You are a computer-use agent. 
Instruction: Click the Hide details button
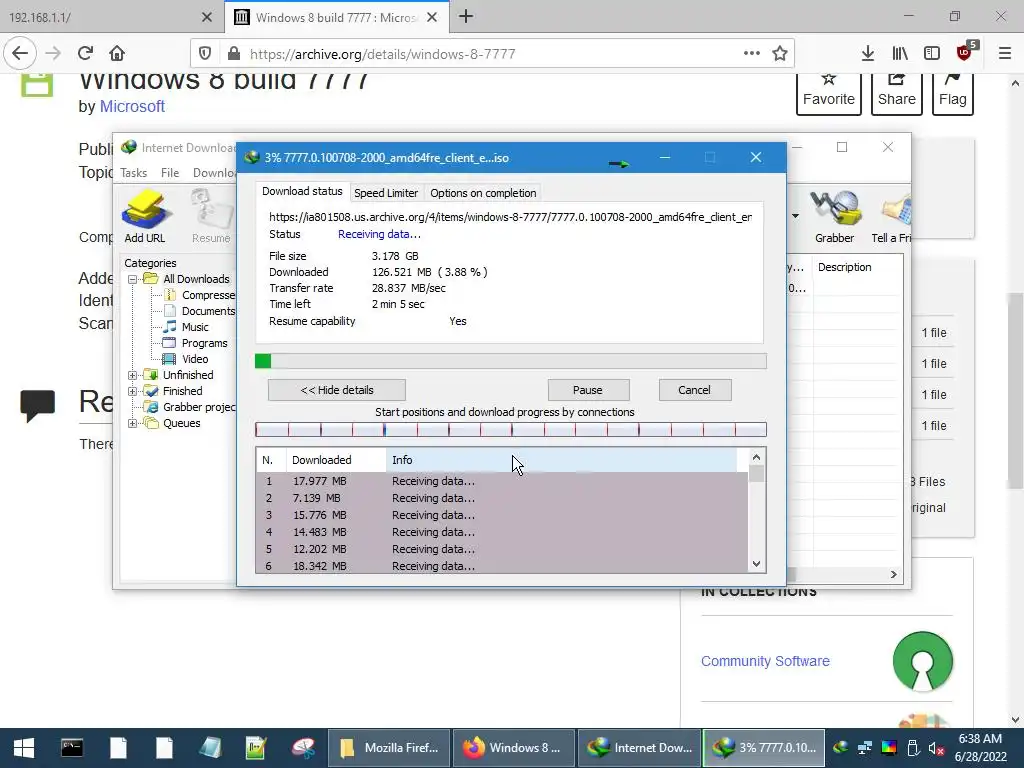337,390
